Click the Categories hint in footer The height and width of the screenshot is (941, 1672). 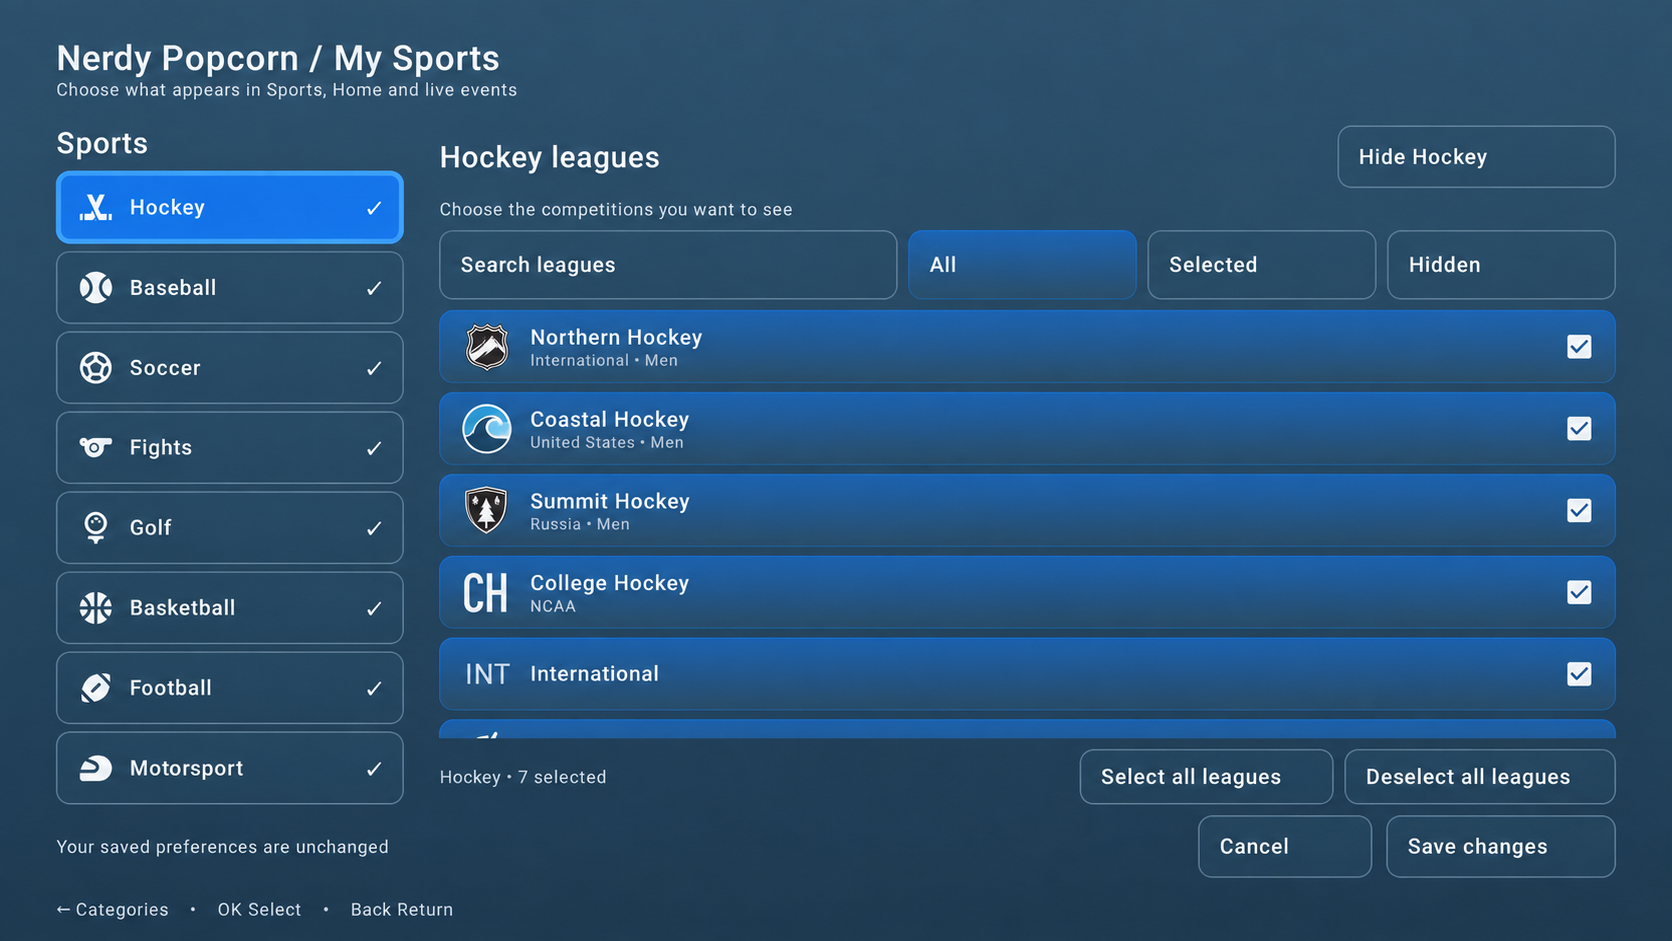pyautogui.click(x=112, y=910)
